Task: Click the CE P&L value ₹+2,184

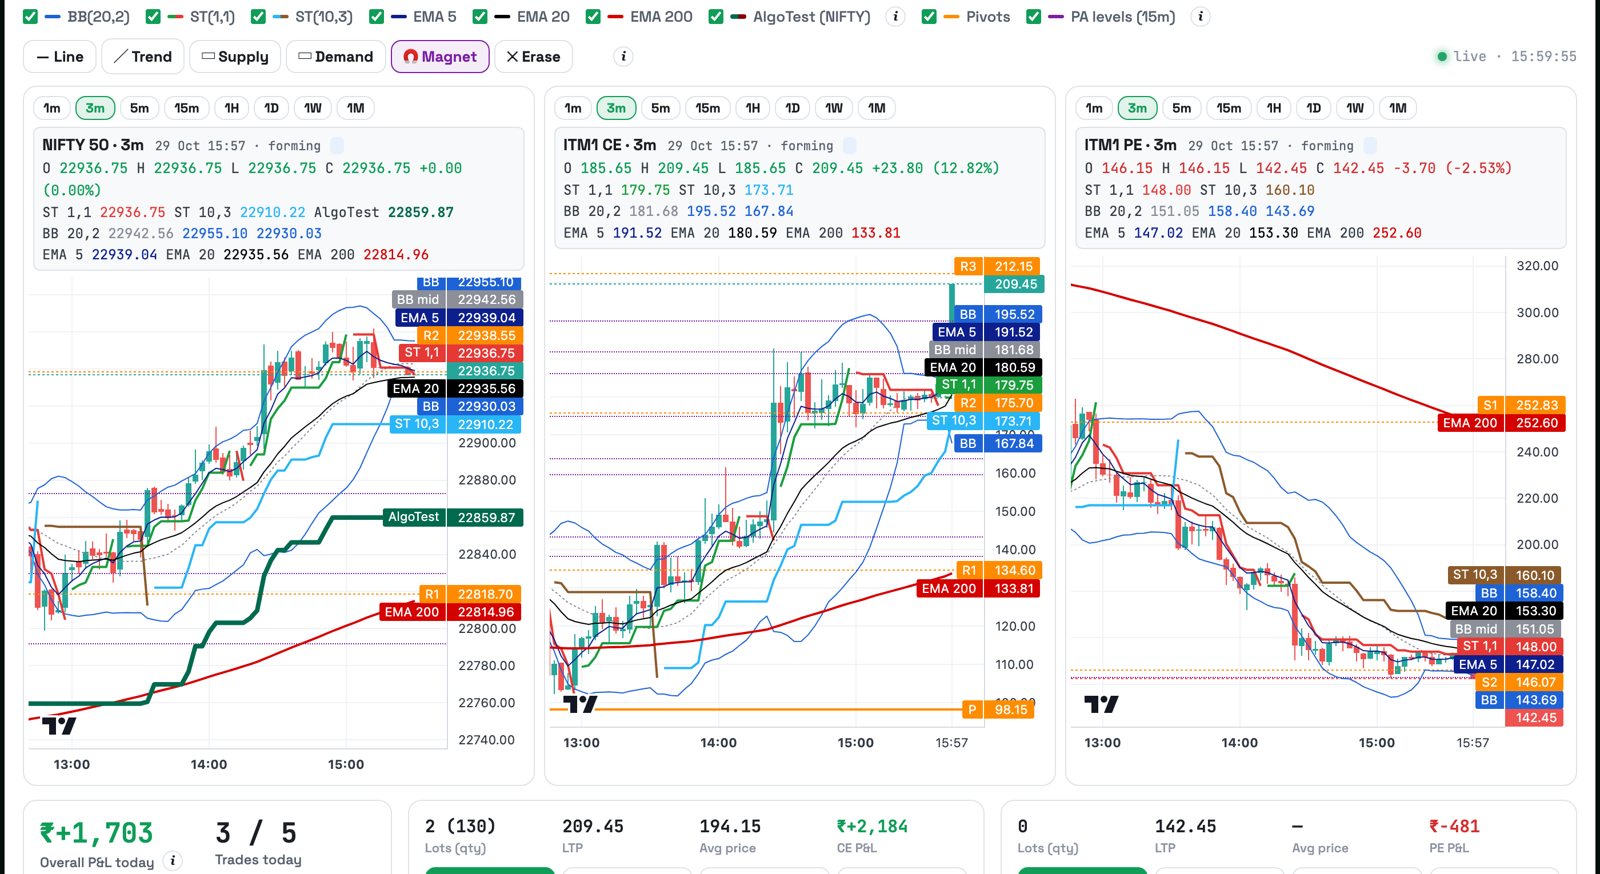Action: [872, 826]
